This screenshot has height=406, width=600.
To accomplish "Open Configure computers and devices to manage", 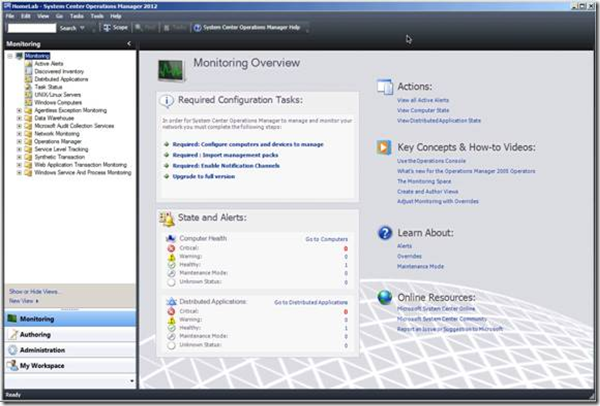I will click(x=248, y=144).
